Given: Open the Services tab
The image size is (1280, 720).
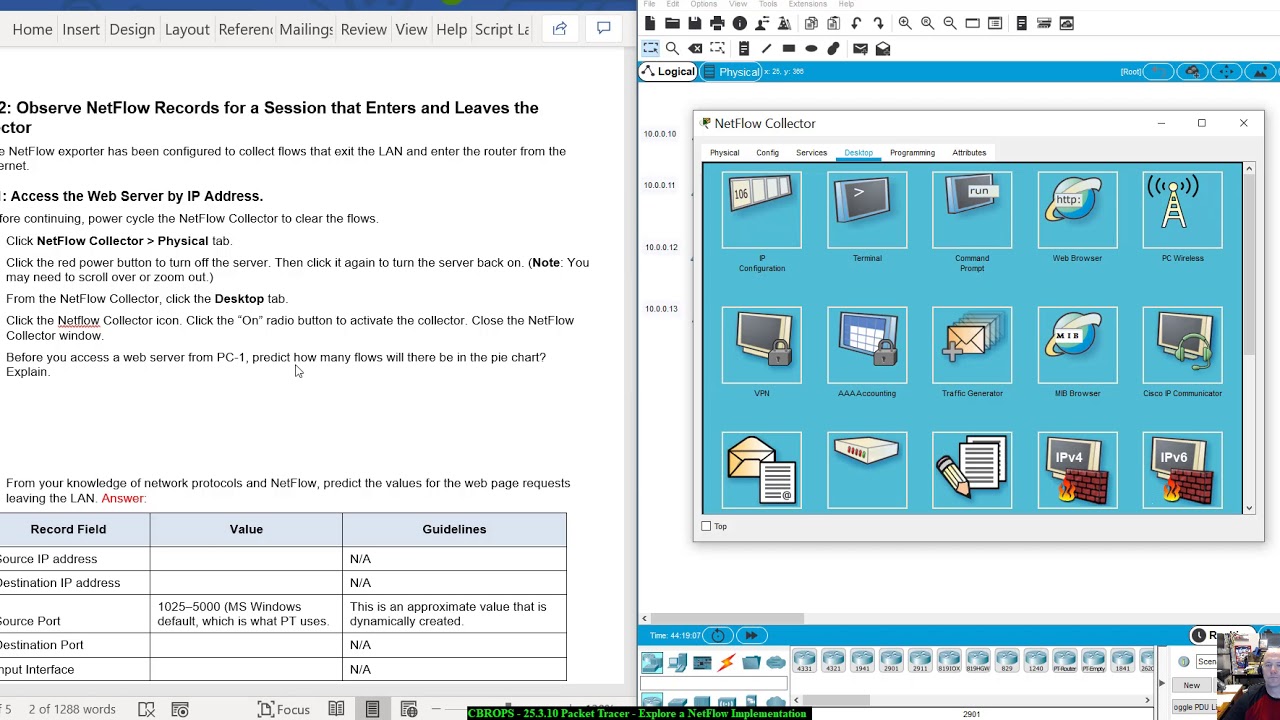Looking at the screenshot, I should (811, 153).
